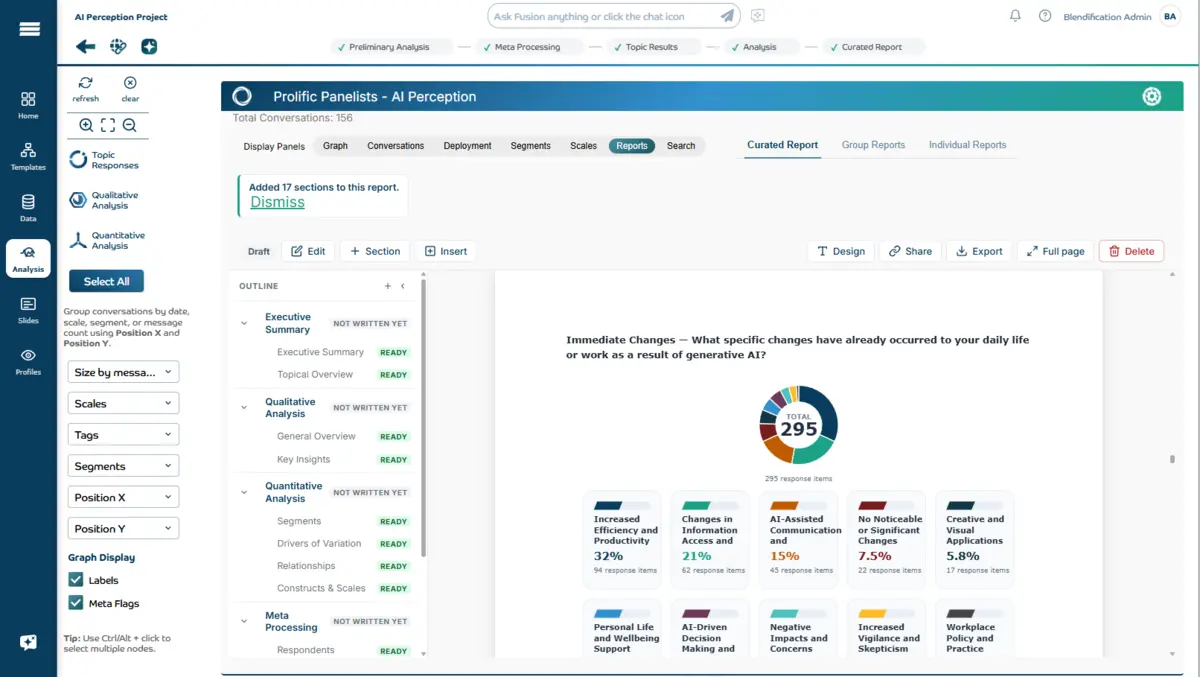Collapse Quantitative Analysis outline section

tap(244, 492)
